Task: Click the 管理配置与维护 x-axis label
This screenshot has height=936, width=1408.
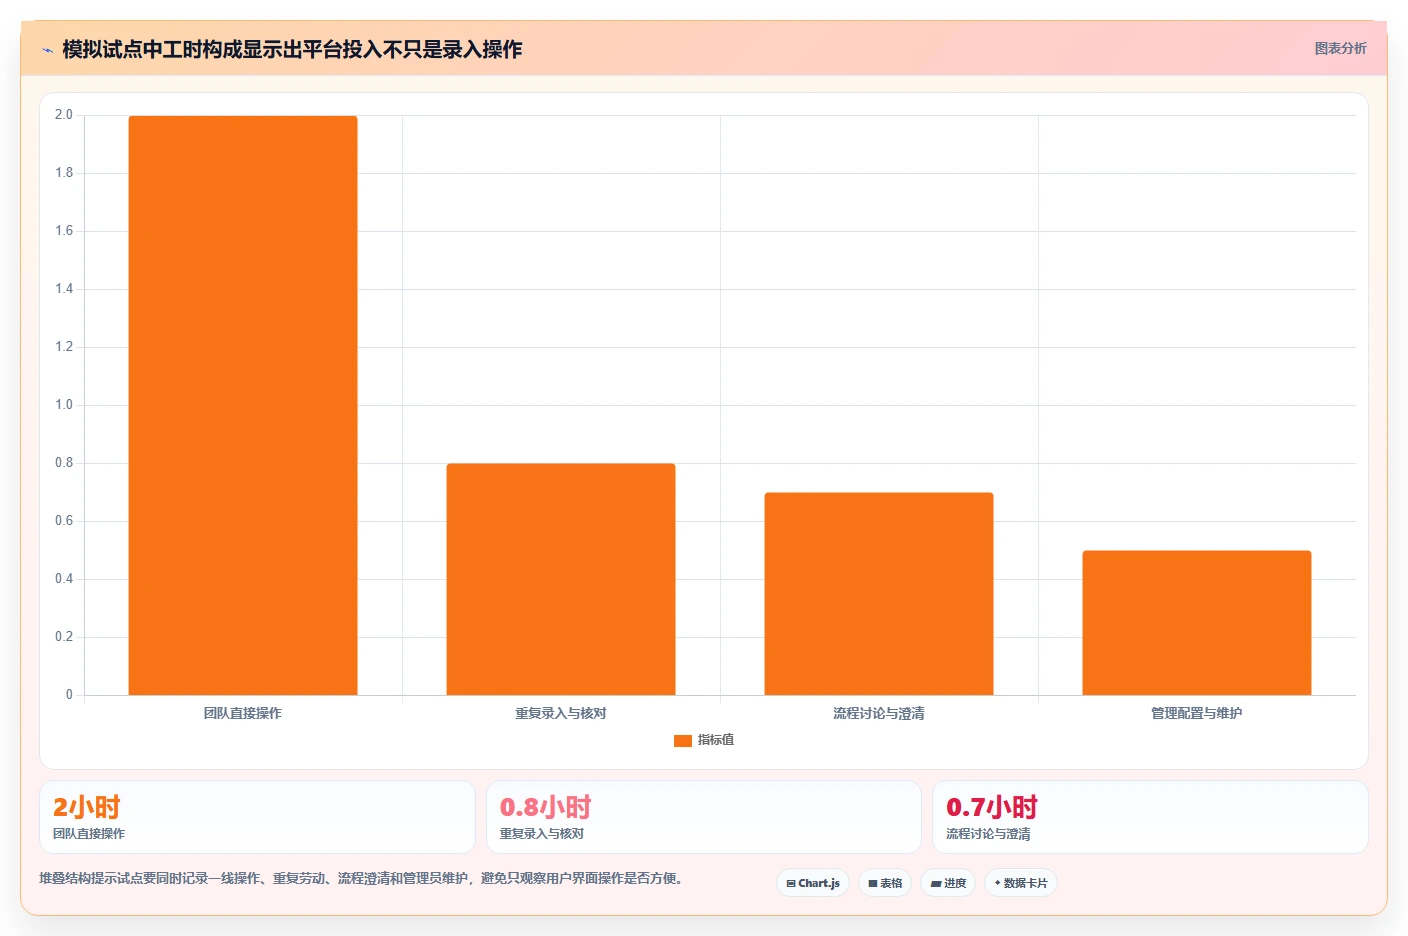Action: coord(1197,713)
